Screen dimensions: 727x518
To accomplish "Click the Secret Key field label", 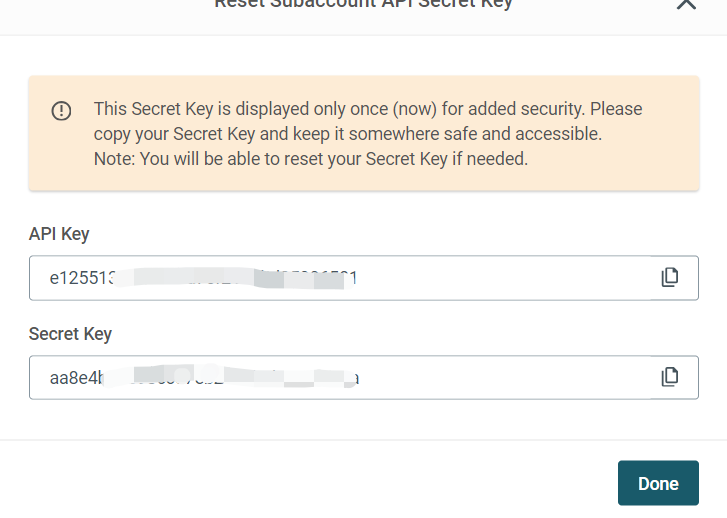I will coord(70,334).
